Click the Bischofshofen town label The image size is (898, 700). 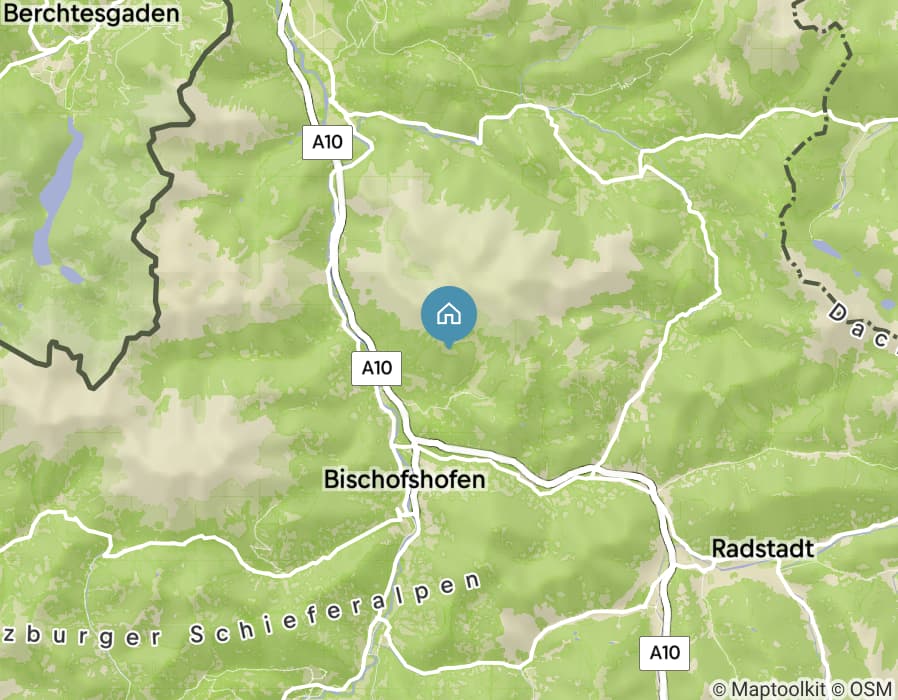click(x=405, y=479)
